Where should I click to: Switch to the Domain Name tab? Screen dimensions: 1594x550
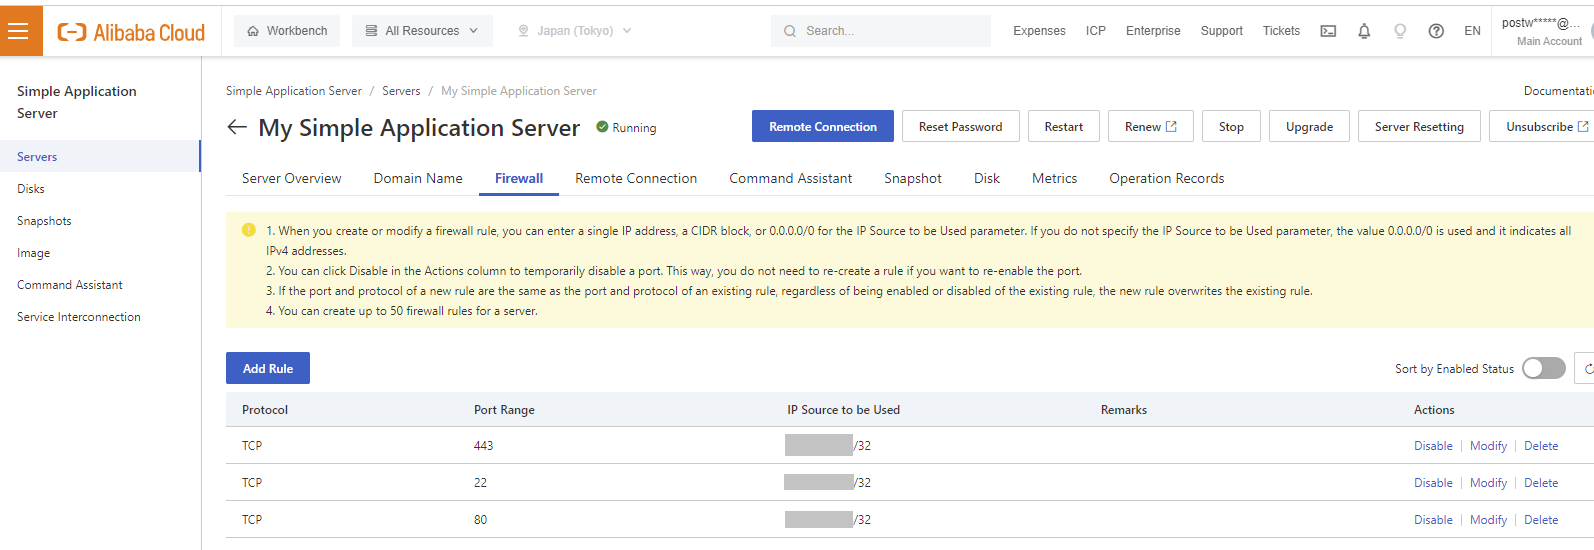click(418, 178)
